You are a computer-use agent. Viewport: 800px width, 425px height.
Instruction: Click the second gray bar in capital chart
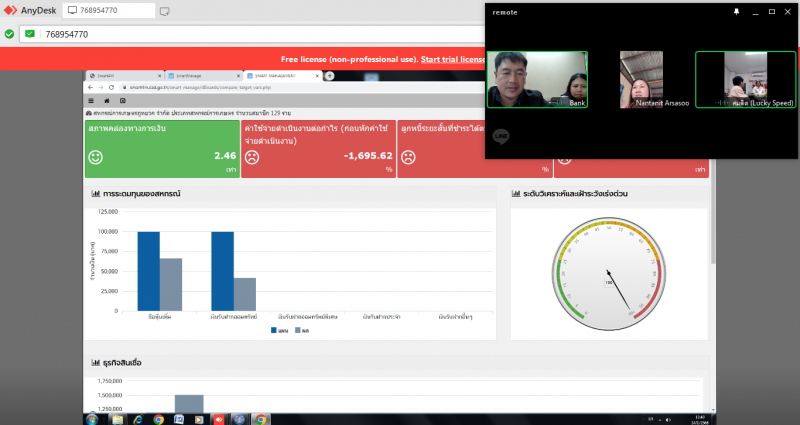point(245,294)
